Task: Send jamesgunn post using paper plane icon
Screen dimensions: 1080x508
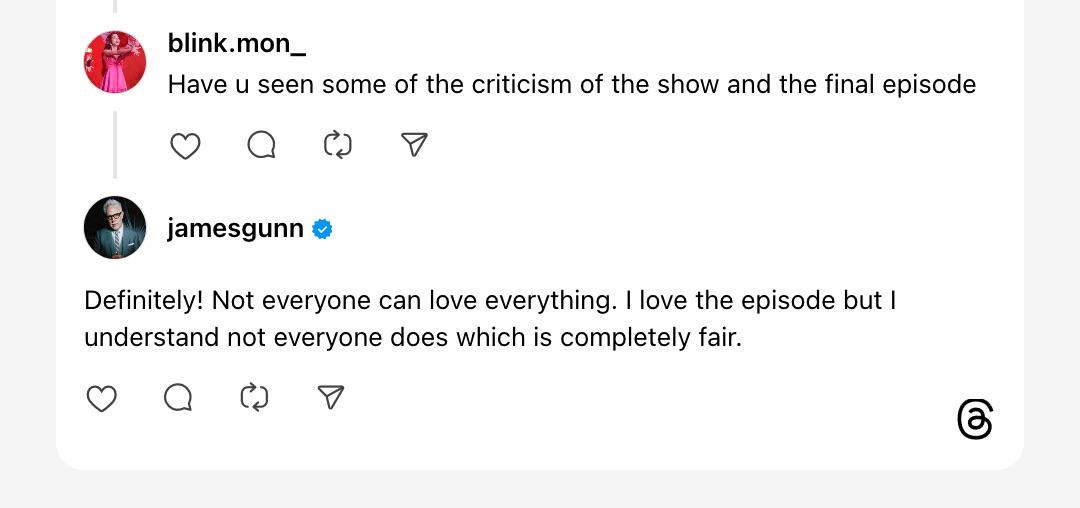Action: [x=331, y=399]
